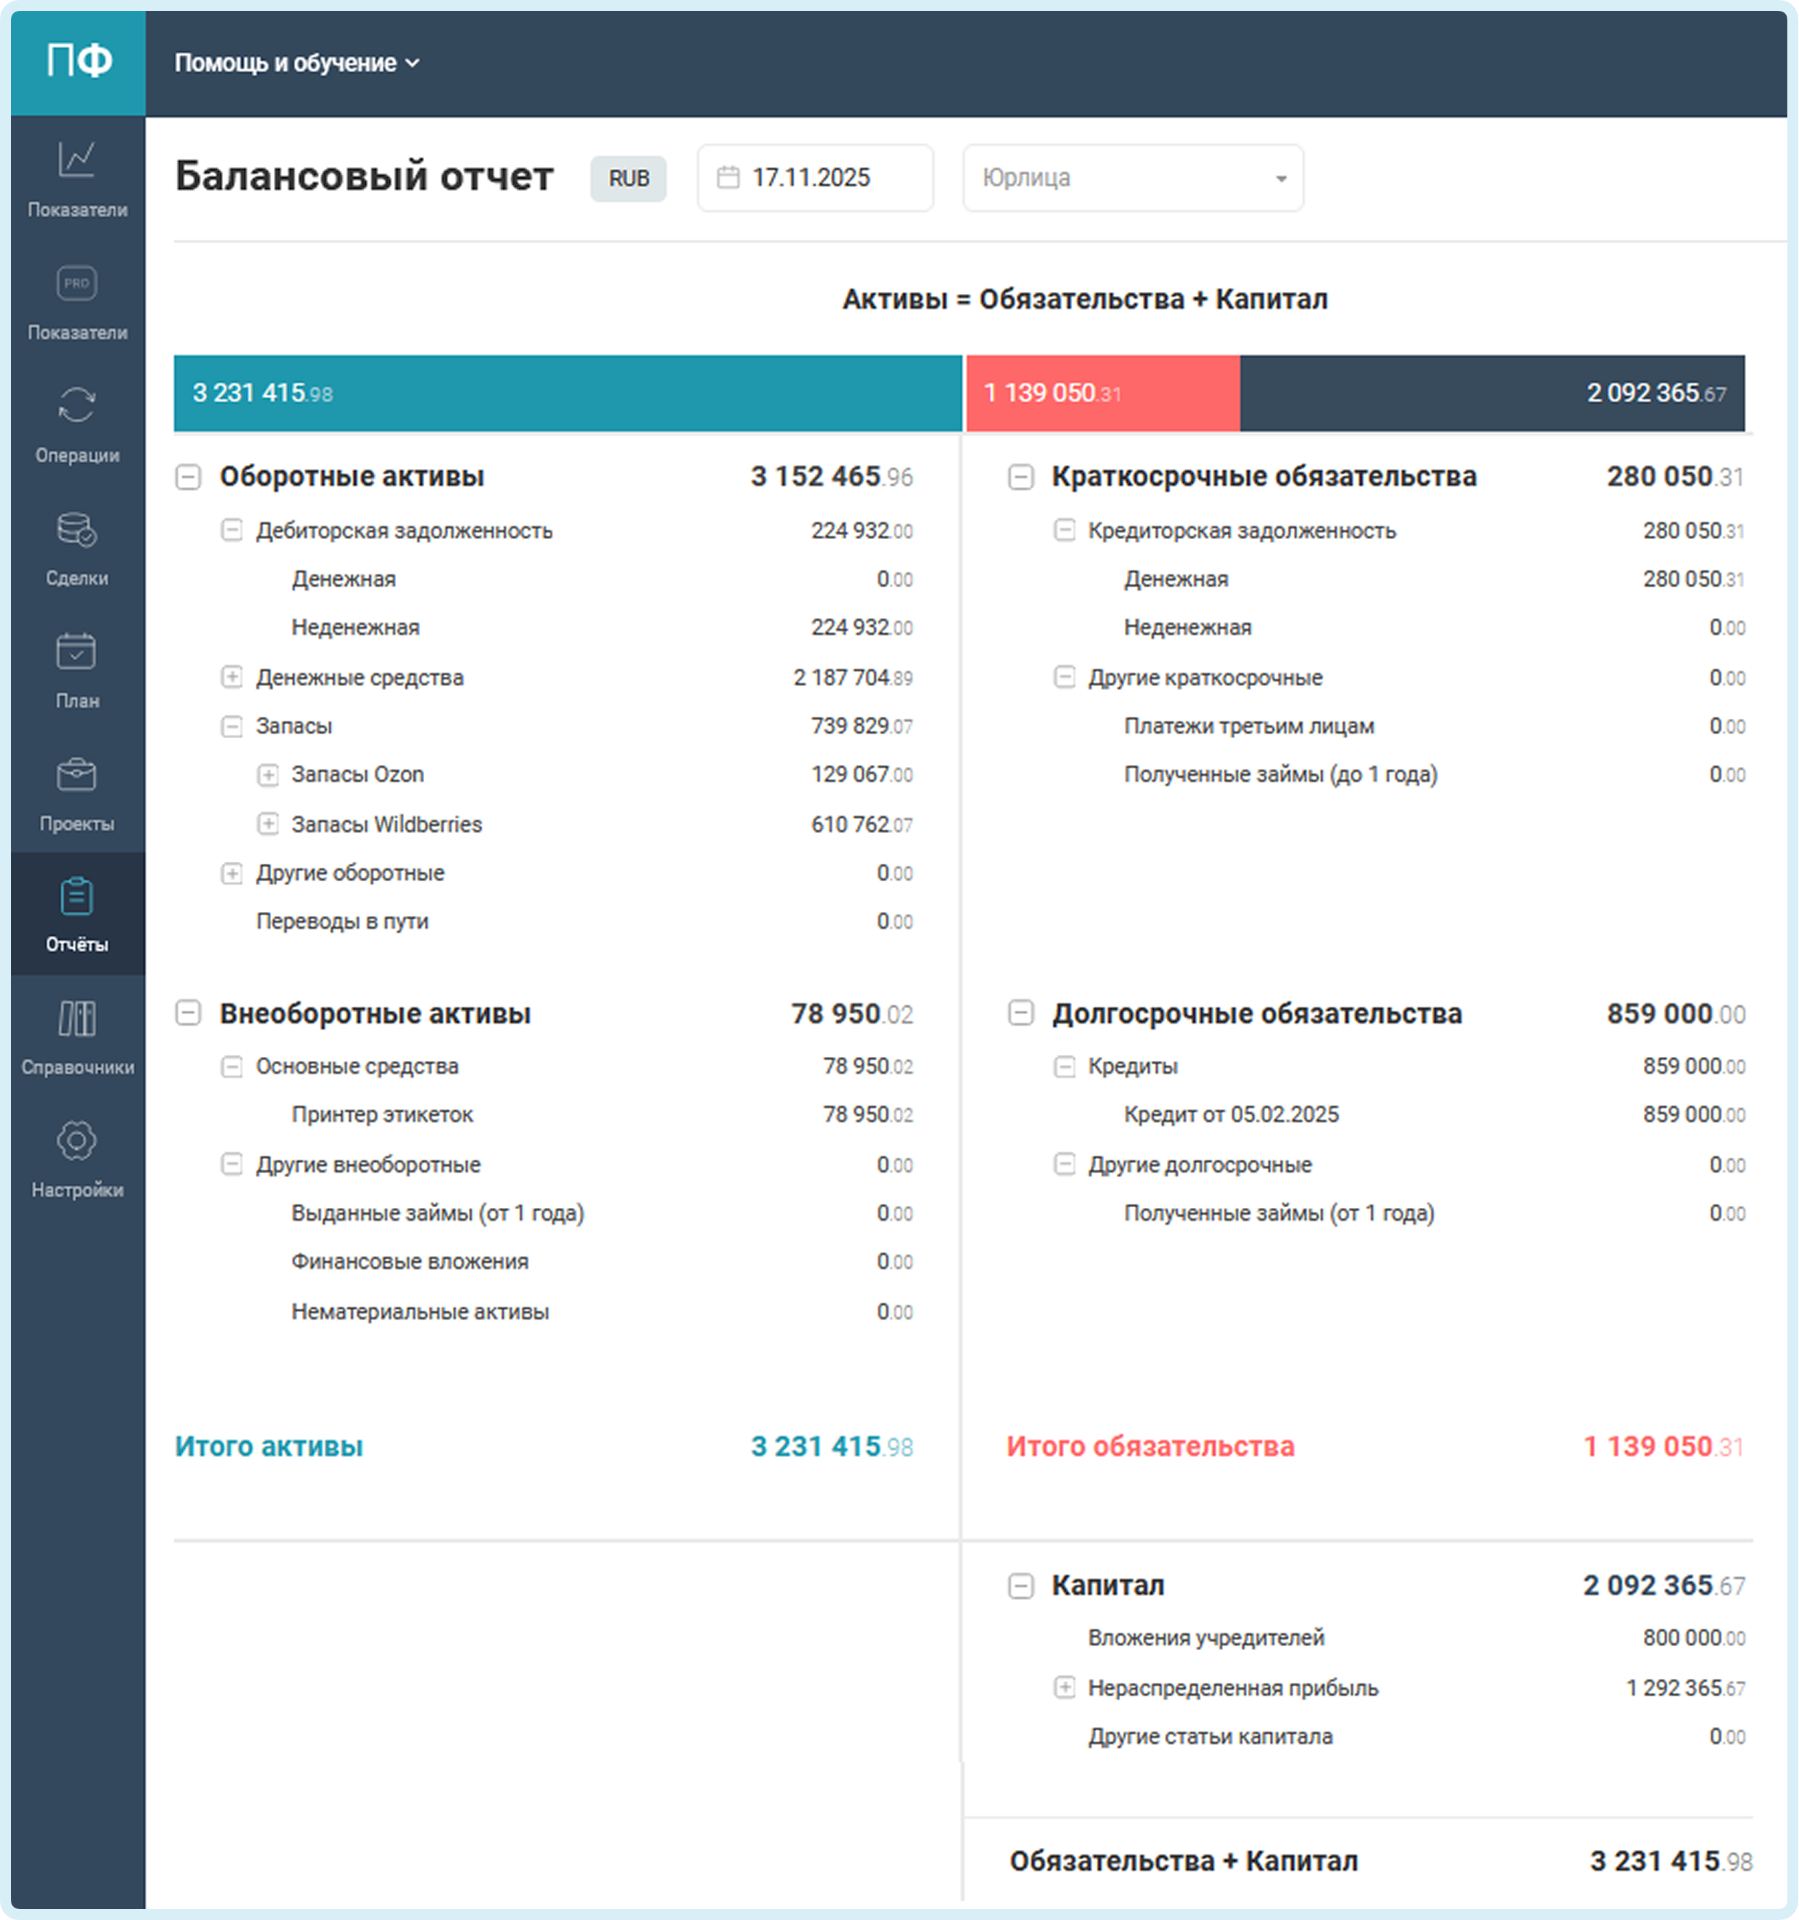Expand Денежные средства row

[x=231, y=678]
